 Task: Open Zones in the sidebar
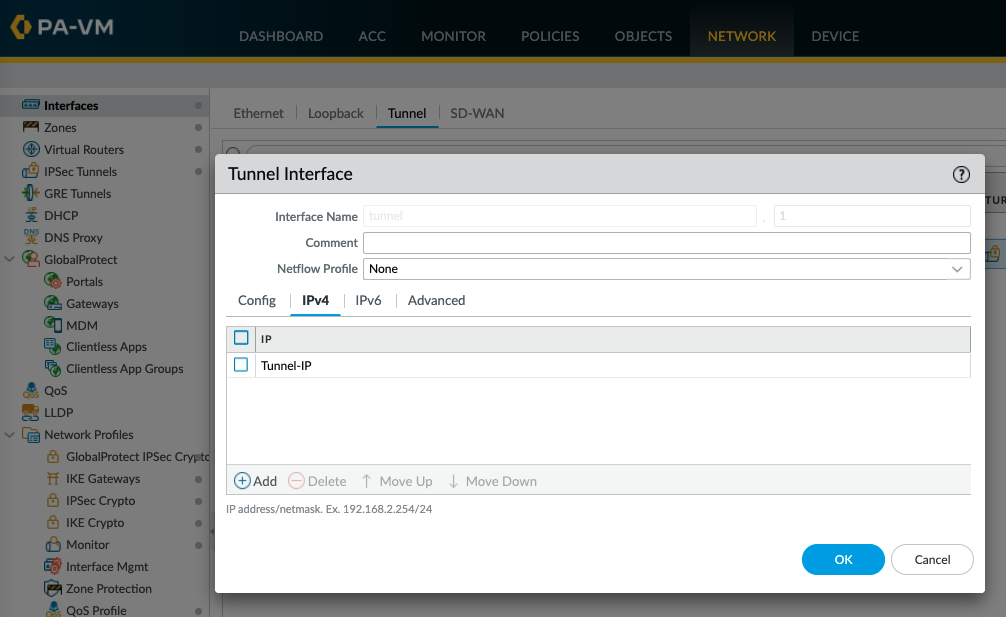click(60, 128)
